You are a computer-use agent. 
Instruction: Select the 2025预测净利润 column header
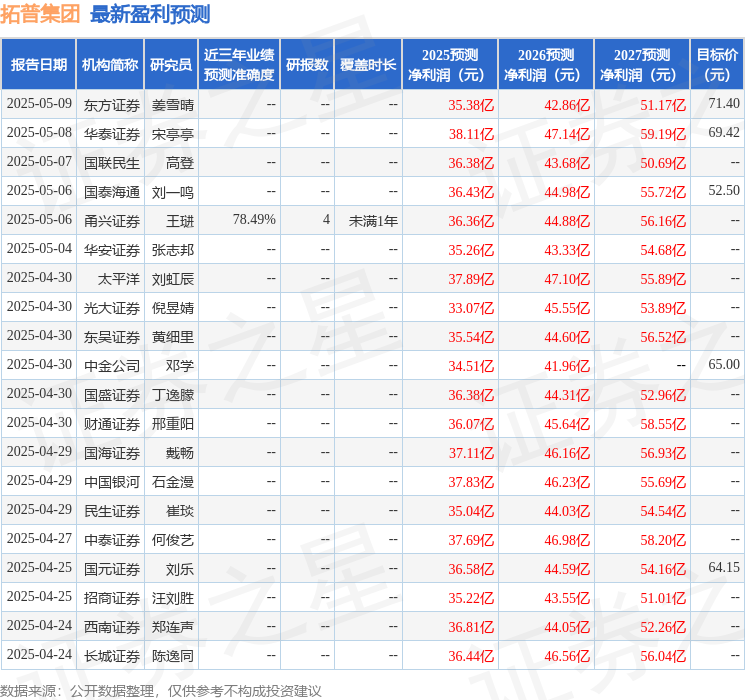click(450, 65)
